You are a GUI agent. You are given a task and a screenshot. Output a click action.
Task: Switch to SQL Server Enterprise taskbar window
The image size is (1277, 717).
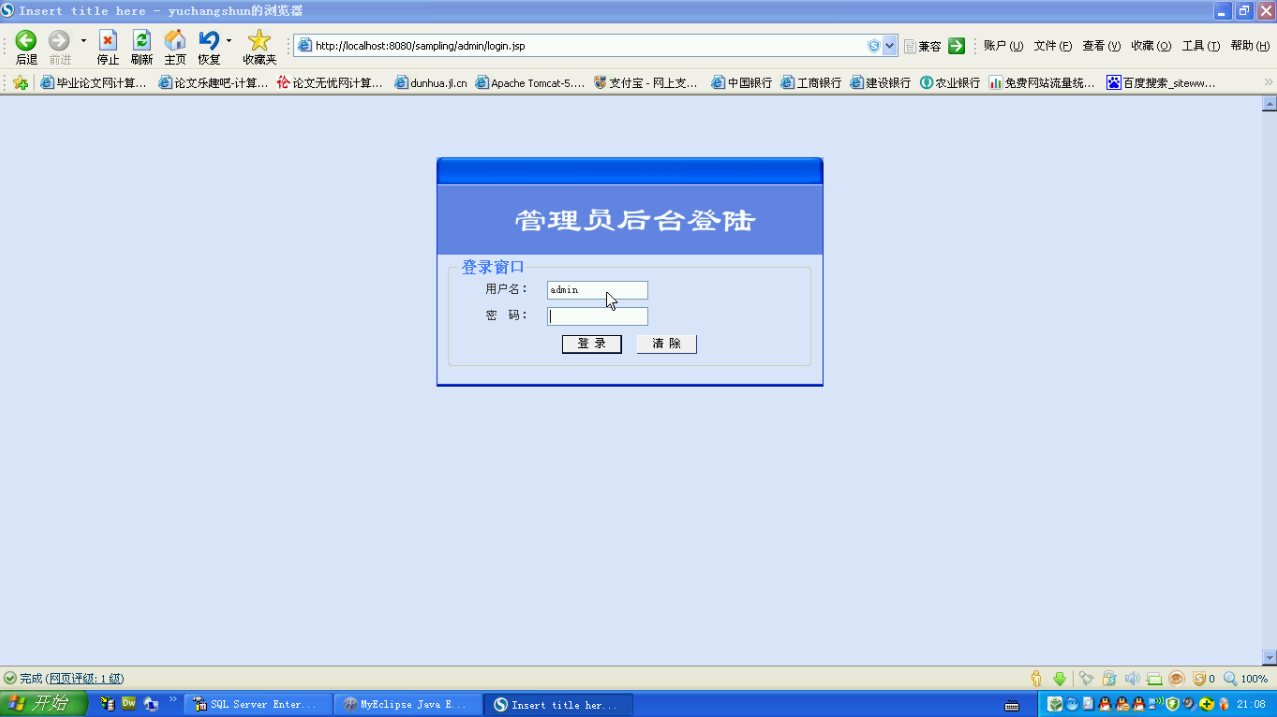[258, 705]
